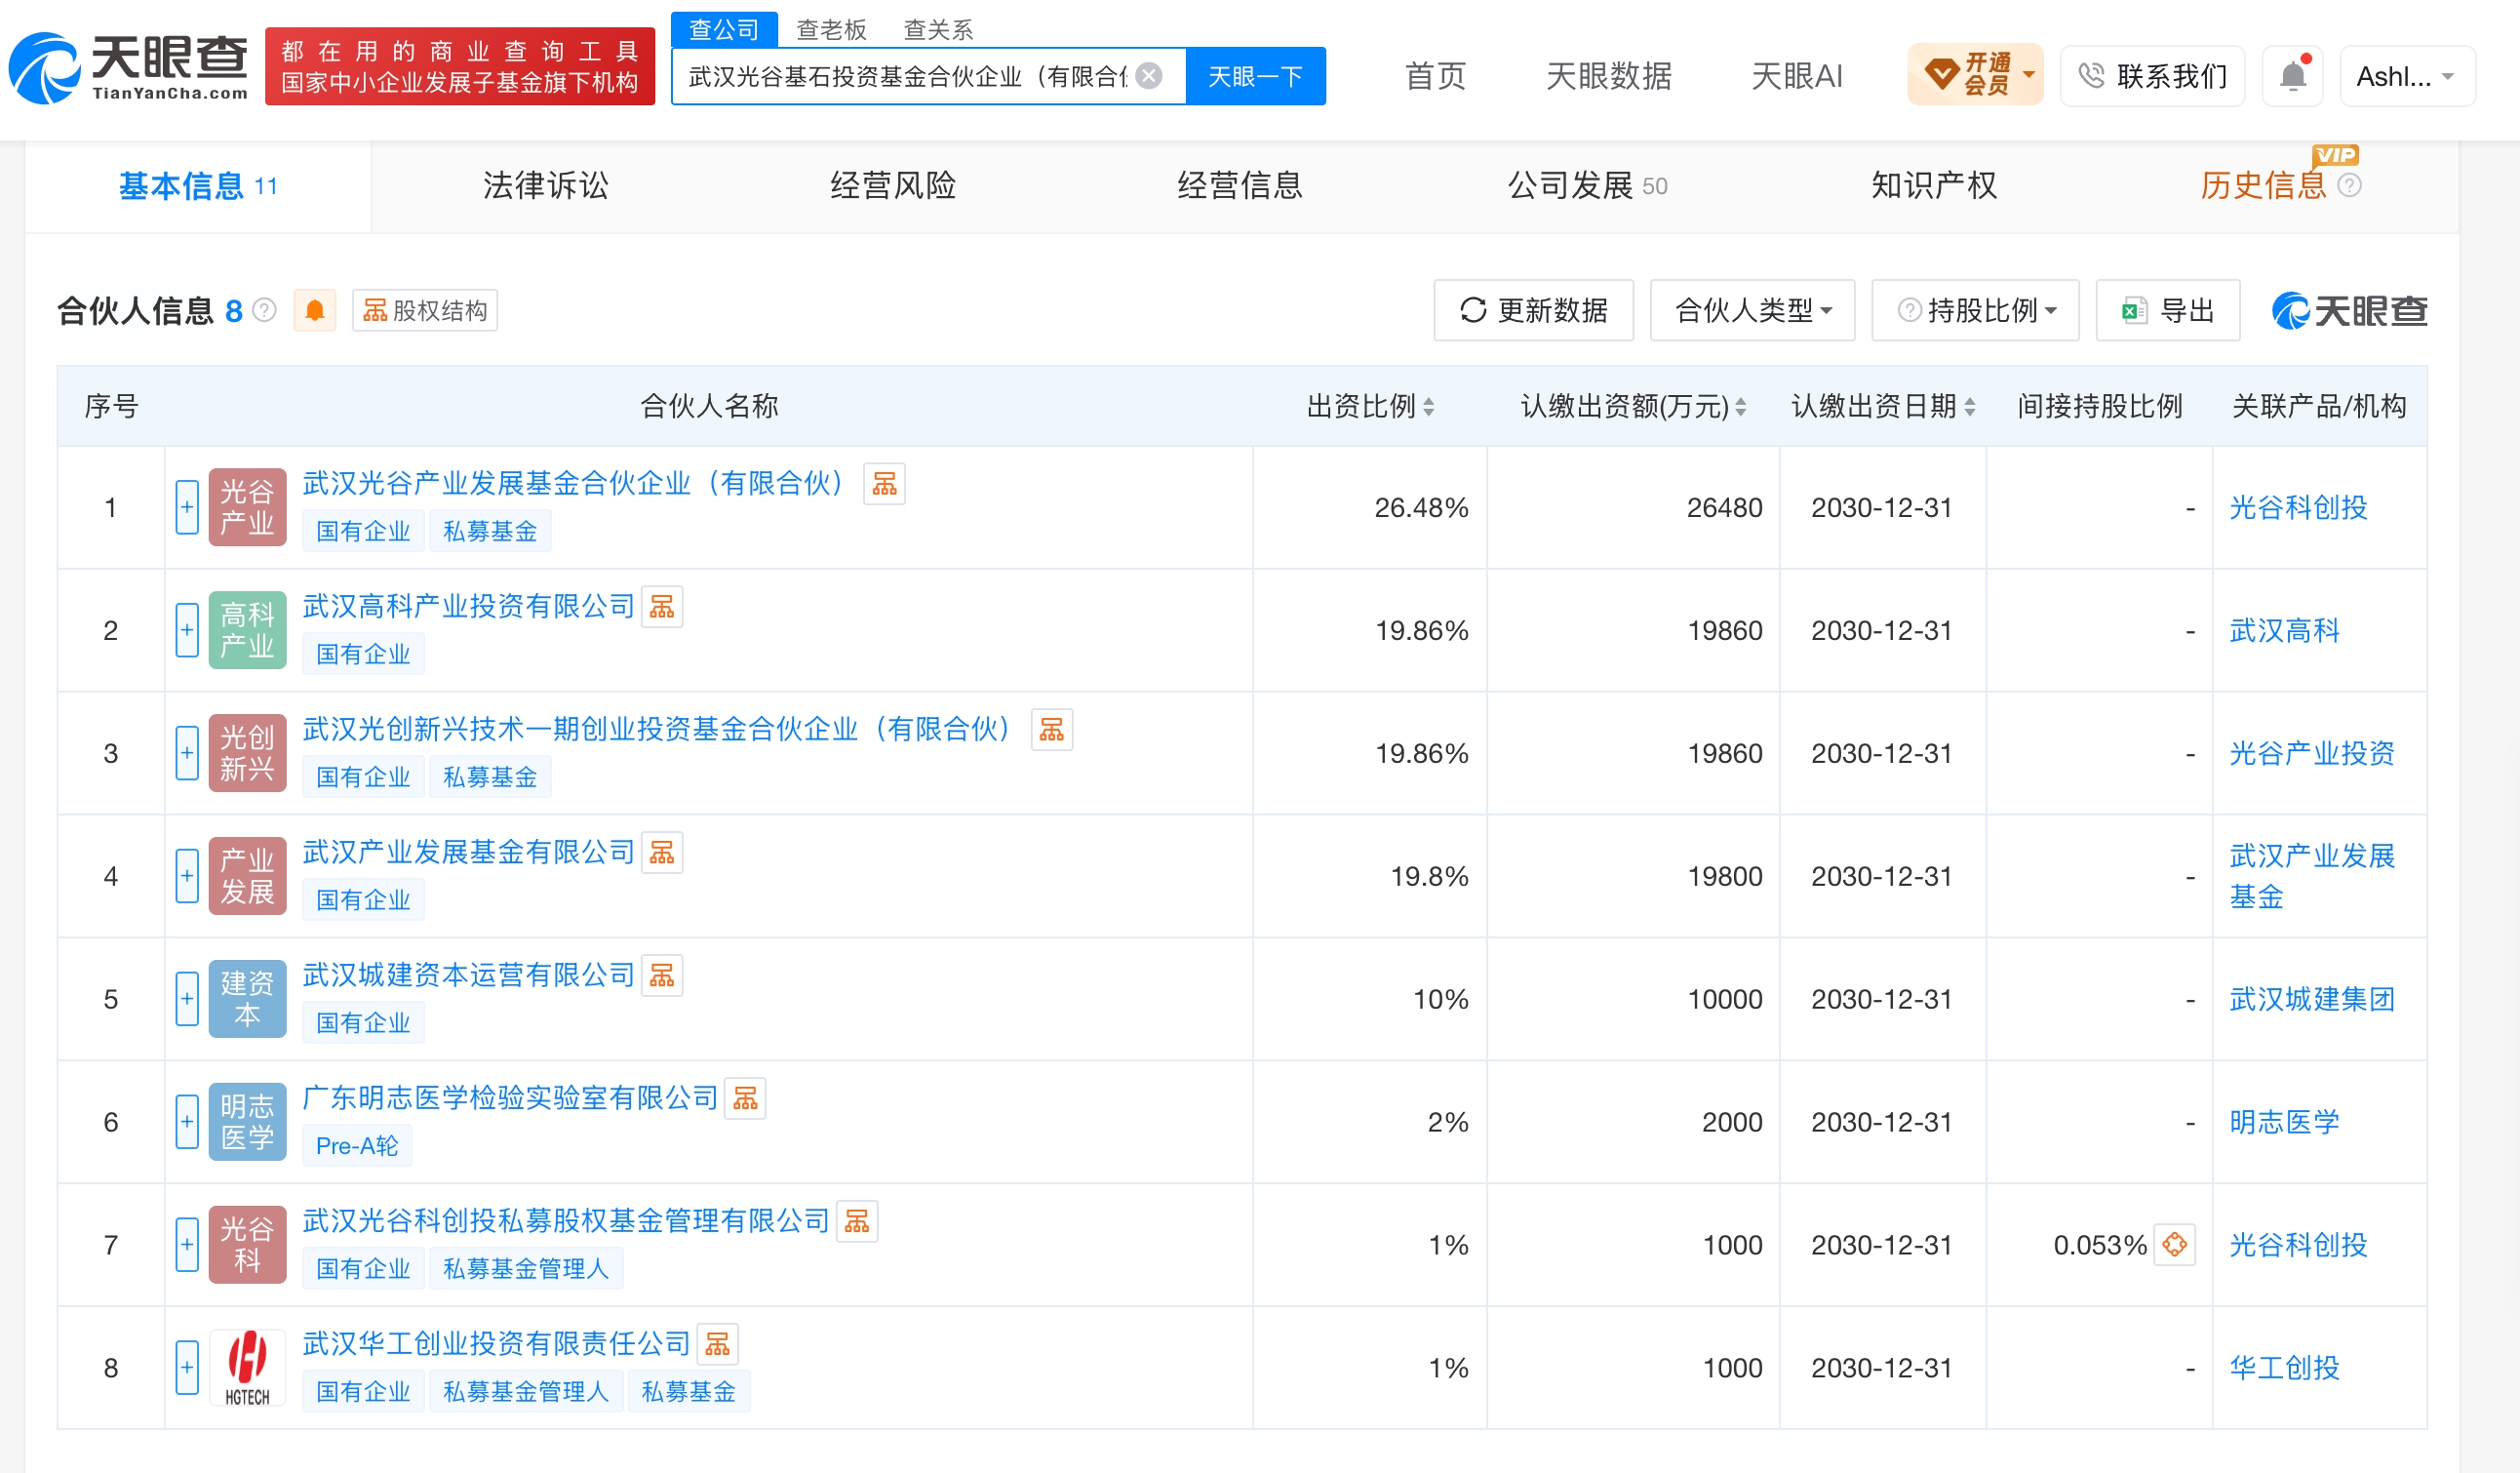
Task: Open equity structure icon for 武汉高科产业投资有限公司
Action: [x=662, y=607]
